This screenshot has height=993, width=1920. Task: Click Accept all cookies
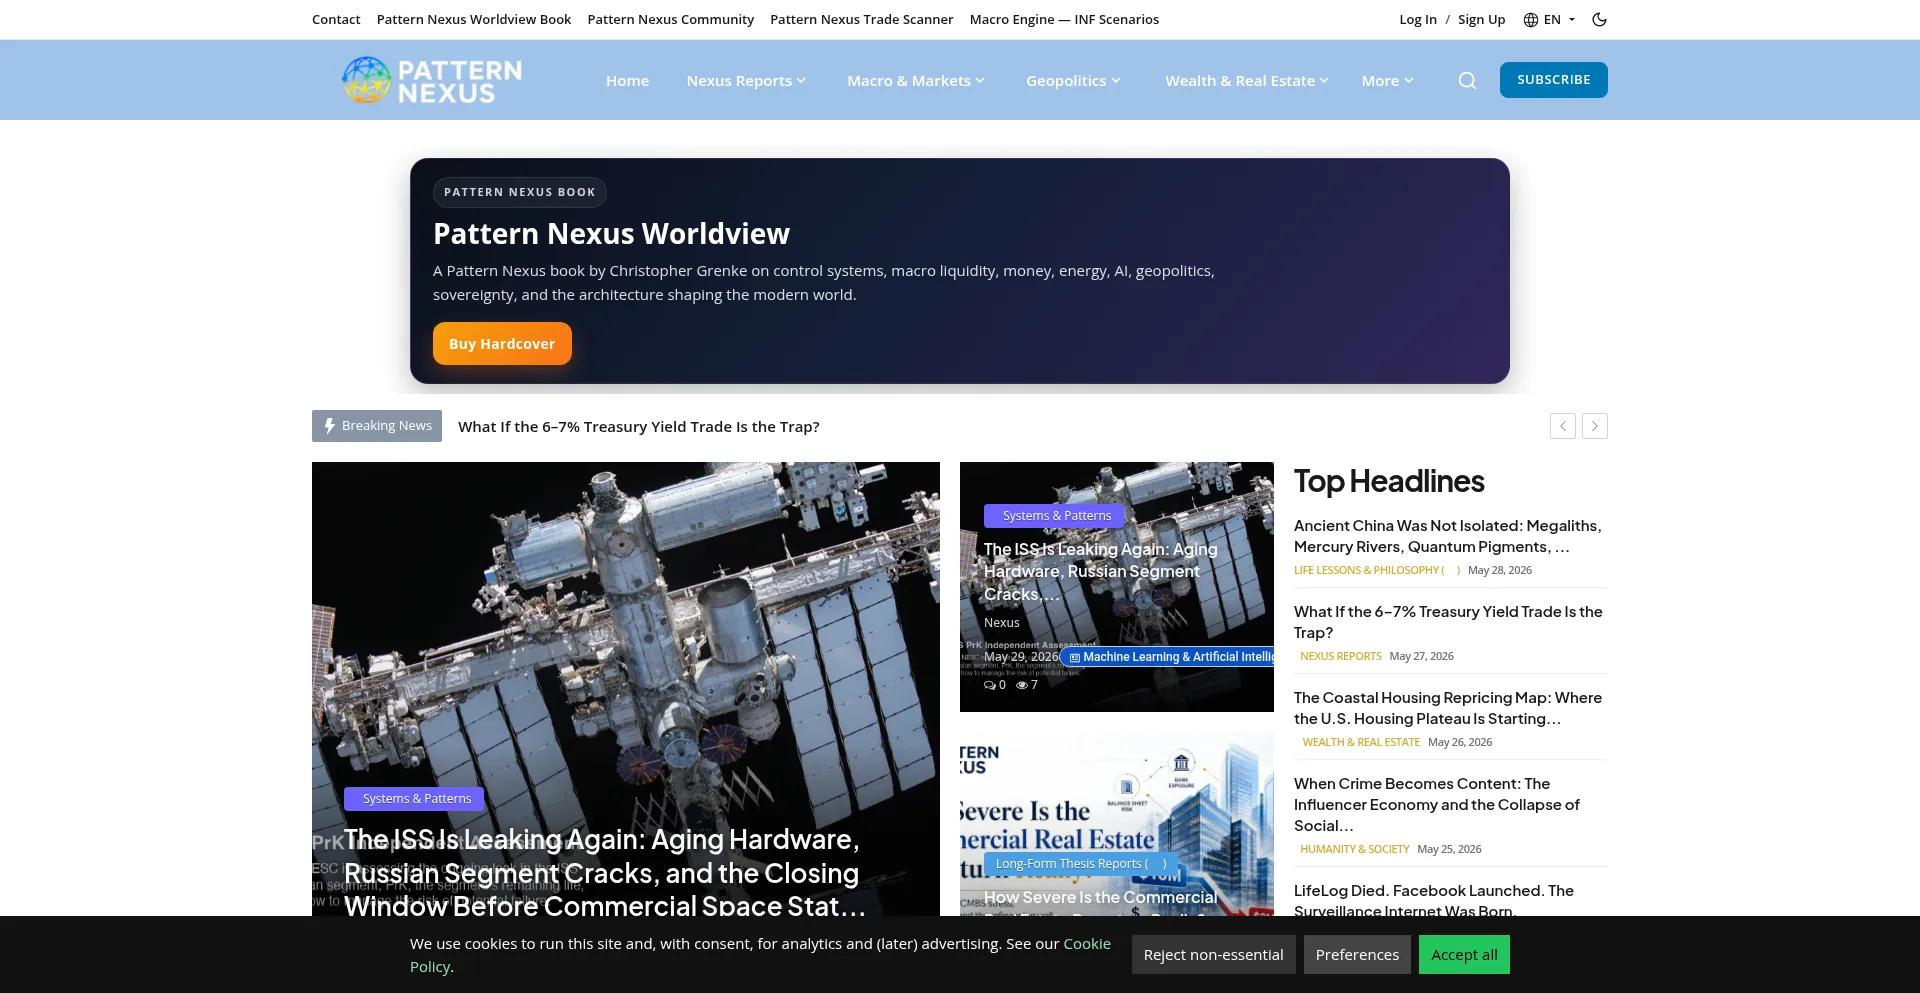tap(1464, 955)
